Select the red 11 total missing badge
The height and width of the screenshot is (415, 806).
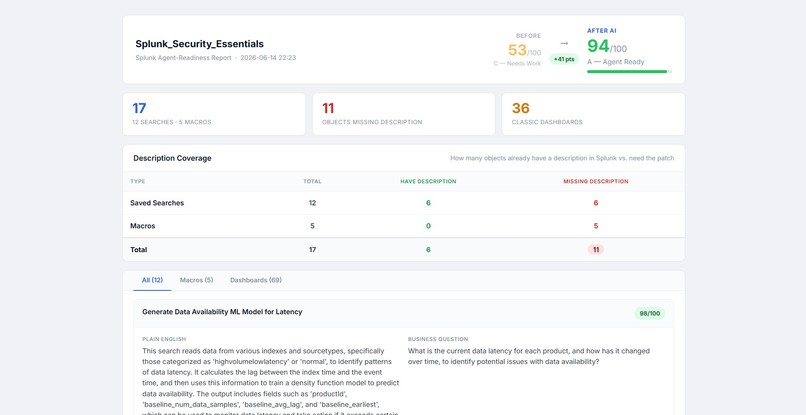click(x=596, y=249)
